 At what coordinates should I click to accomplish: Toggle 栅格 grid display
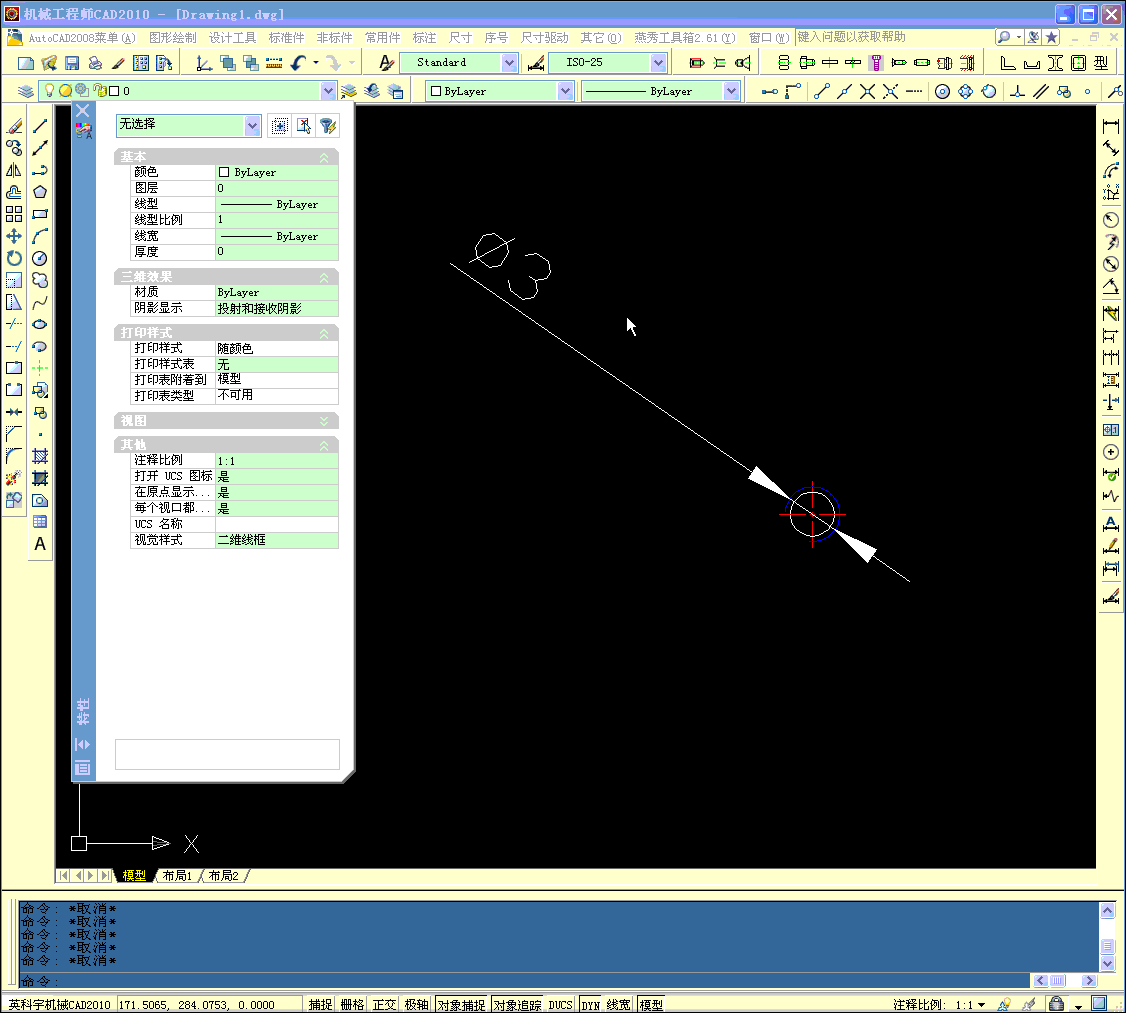coord(352,1004)
